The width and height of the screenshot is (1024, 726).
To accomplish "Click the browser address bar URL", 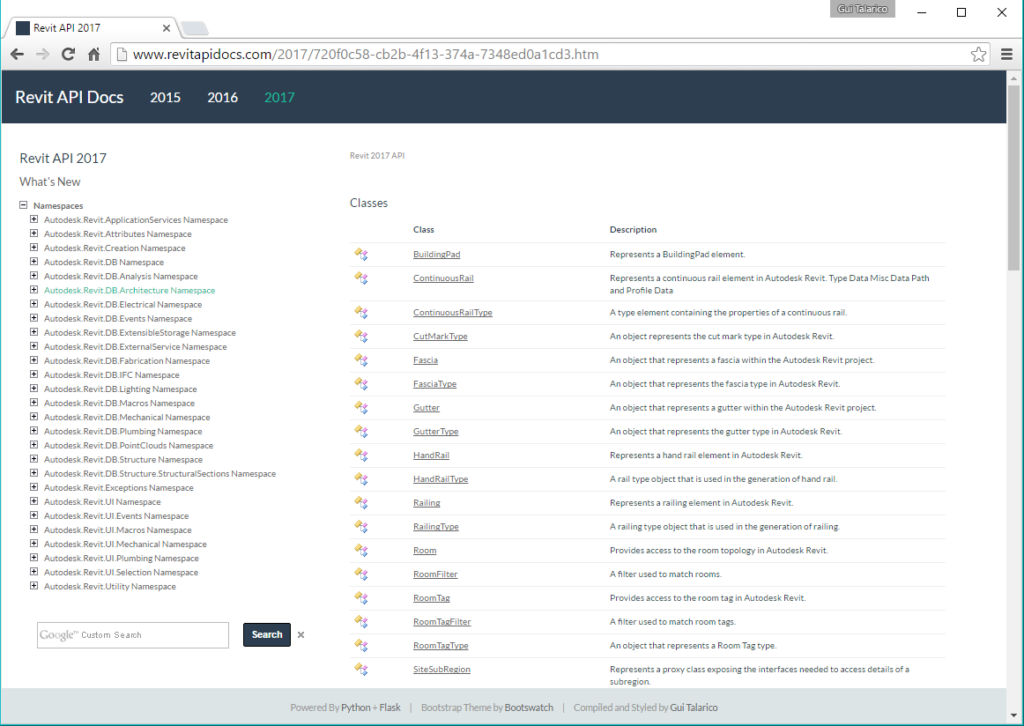I will (366, 54).
